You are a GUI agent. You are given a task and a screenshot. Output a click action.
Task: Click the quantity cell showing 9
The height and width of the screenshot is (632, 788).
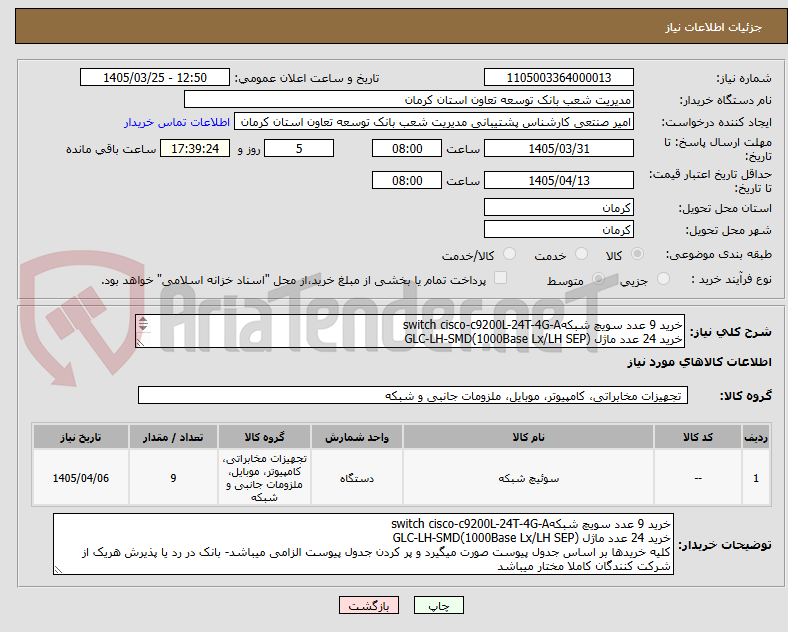[173, 478]
